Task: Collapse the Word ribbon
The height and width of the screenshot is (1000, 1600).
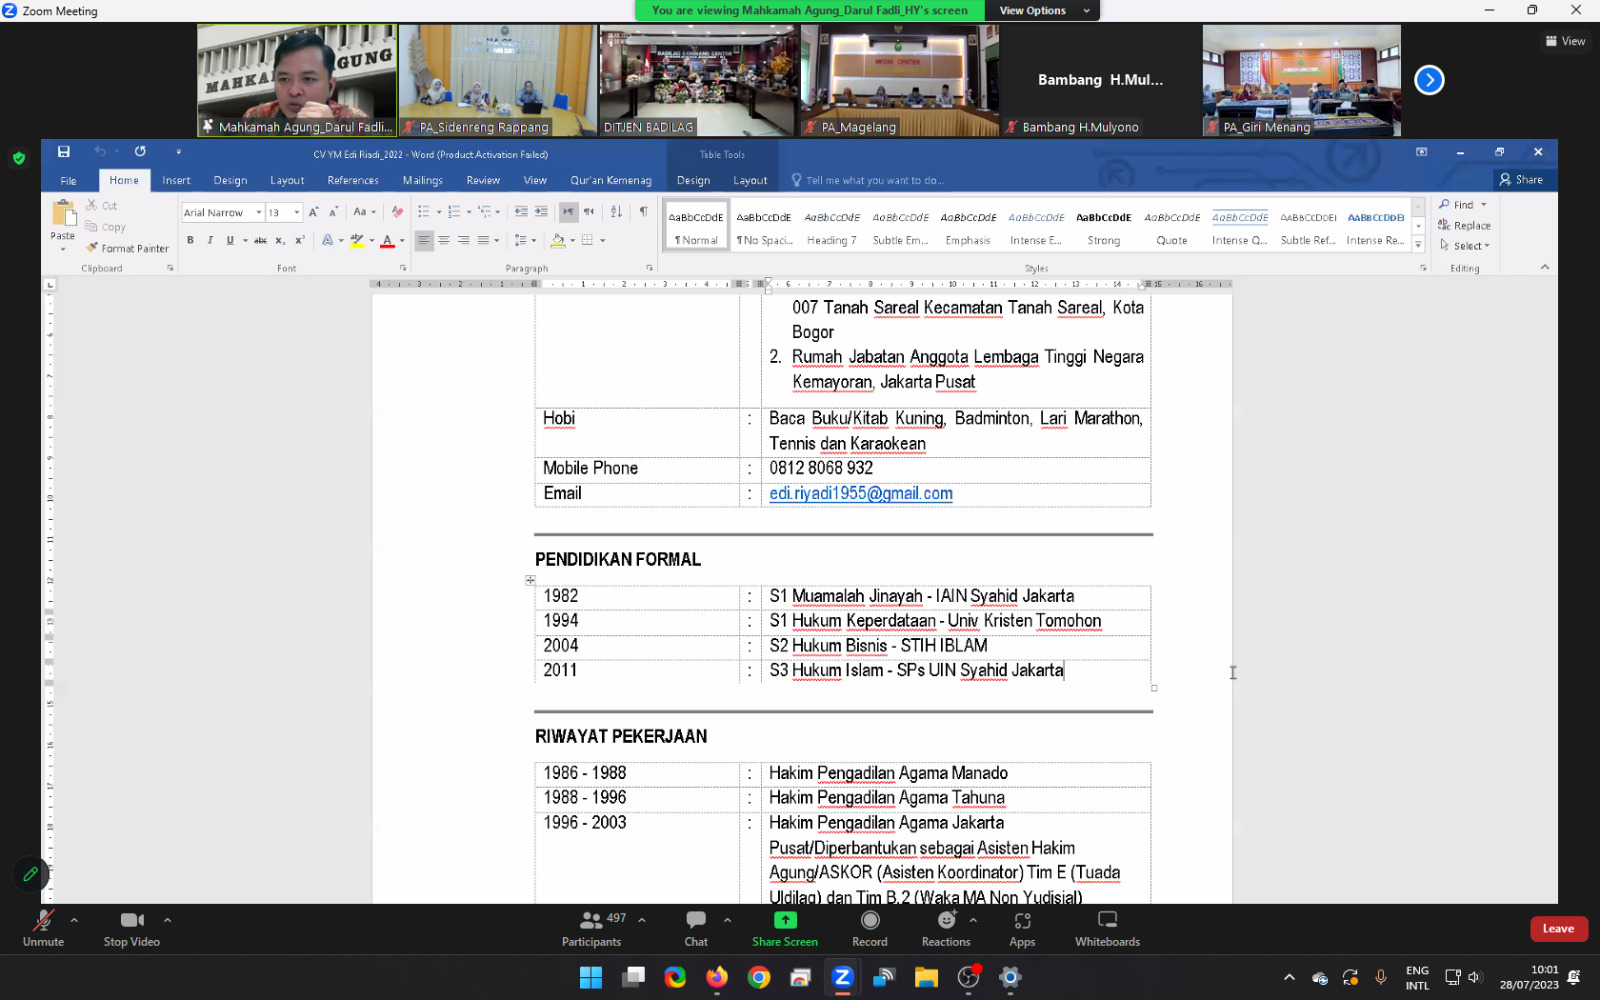Action: 1545,267
